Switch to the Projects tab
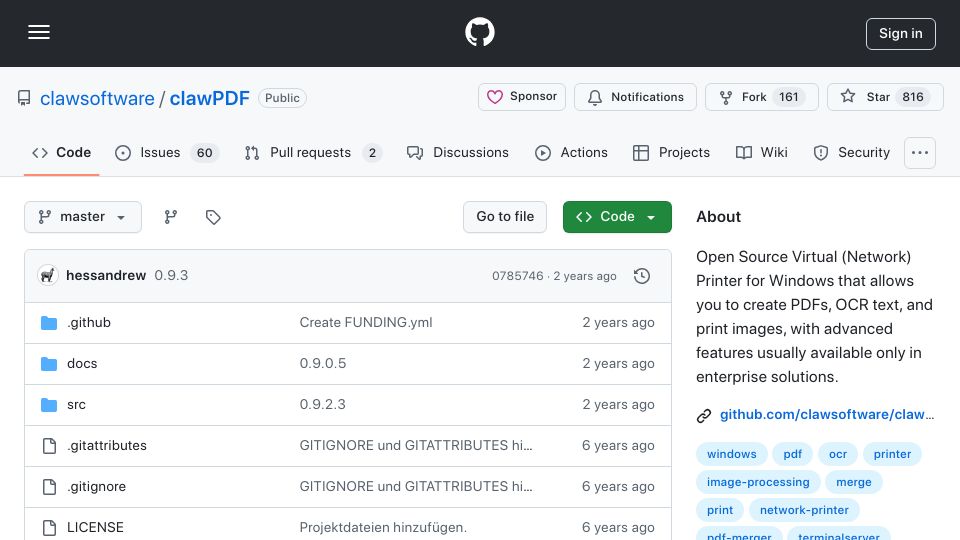Viewport: 960px width, 540px height. pyautogui.click(x=672, y=152)
